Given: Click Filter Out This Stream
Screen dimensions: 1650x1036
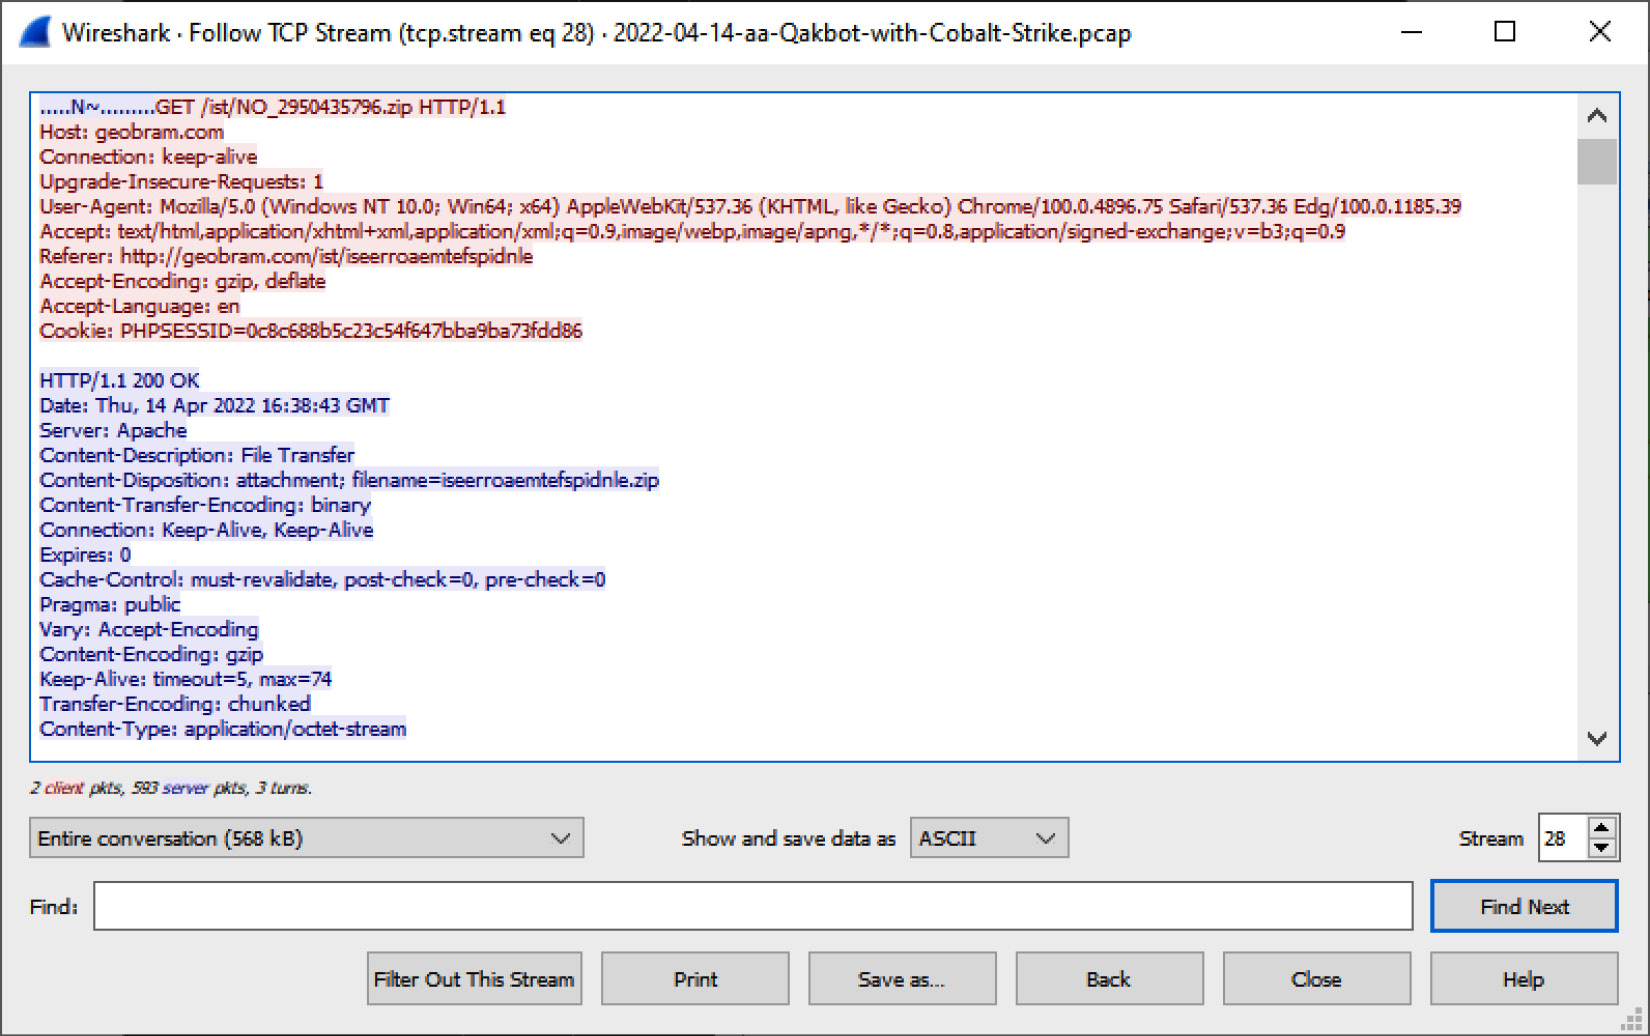Looking at the screenshot, I should click(474, 979).
